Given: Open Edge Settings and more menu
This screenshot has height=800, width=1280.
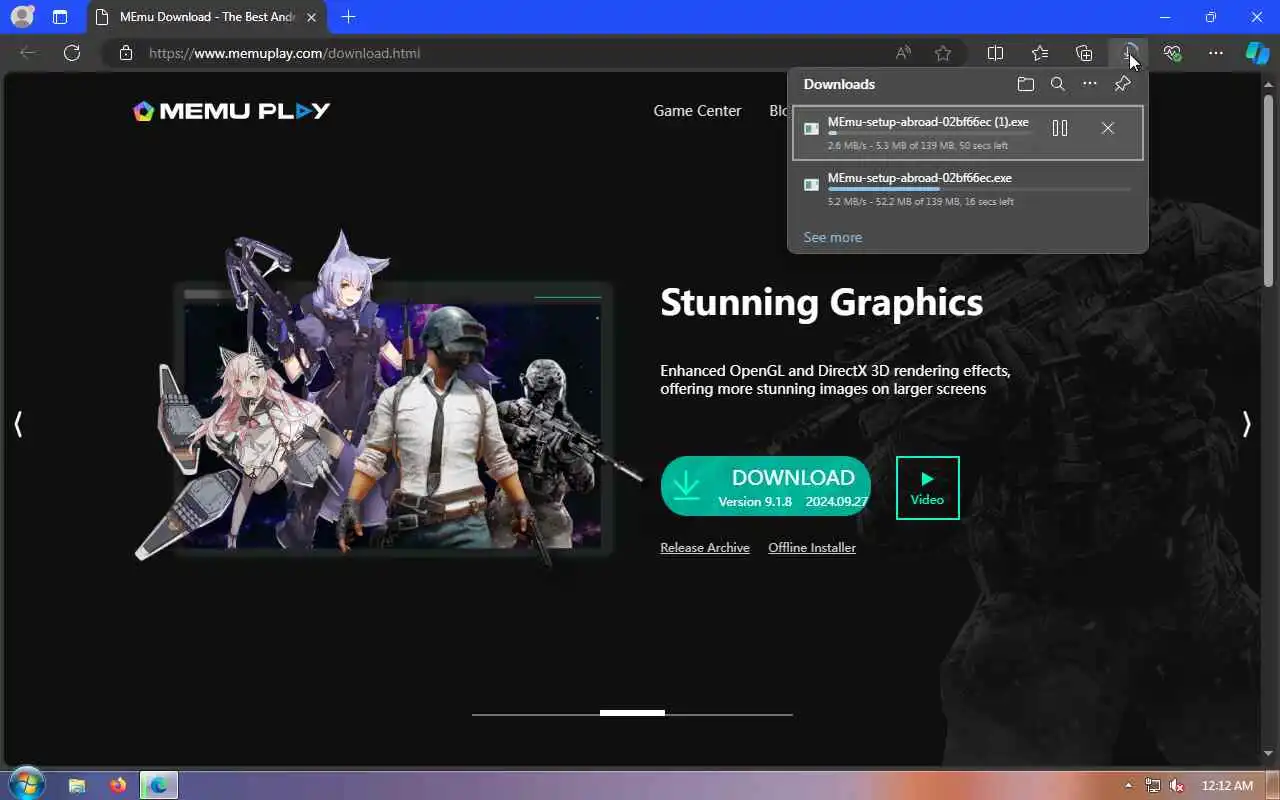Looking at the screenshot, I should 1216,53.
